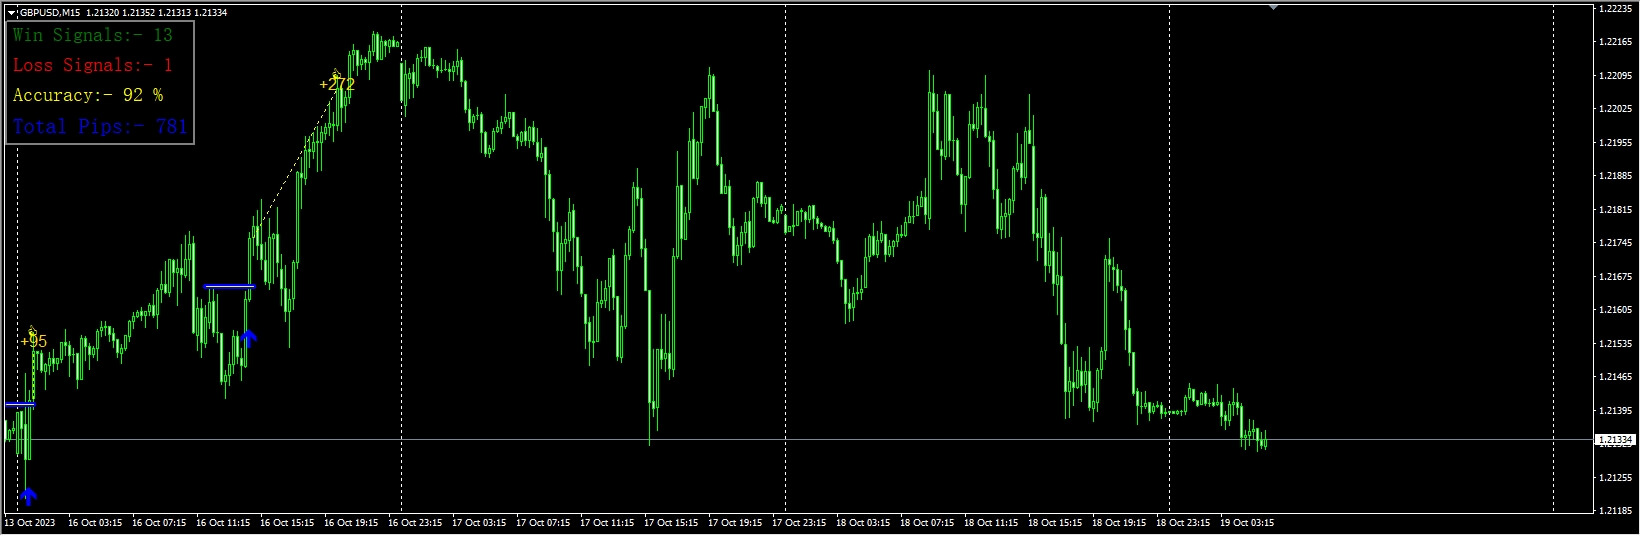Click the blue buy arrow below the +272 trade
Screen dimensions: 1641x536
coord(249,338)
